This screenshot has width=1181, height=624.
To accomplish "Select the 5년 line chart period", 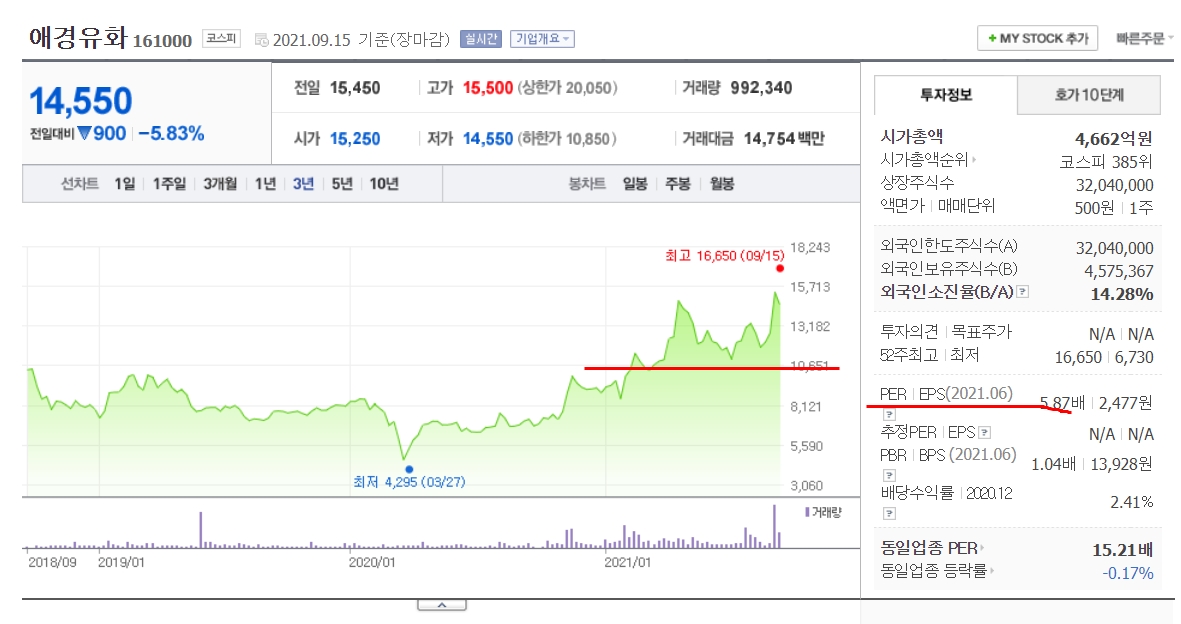I will (342, 184).
